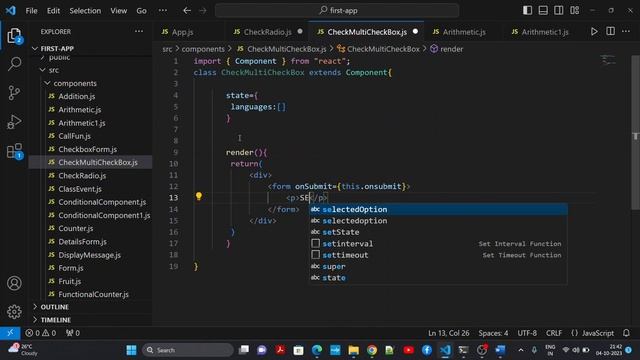The width and height of the screenshot is (640, 360).
Task: Open Chrome from the taskbar
Action: click(x=371, y=350)
